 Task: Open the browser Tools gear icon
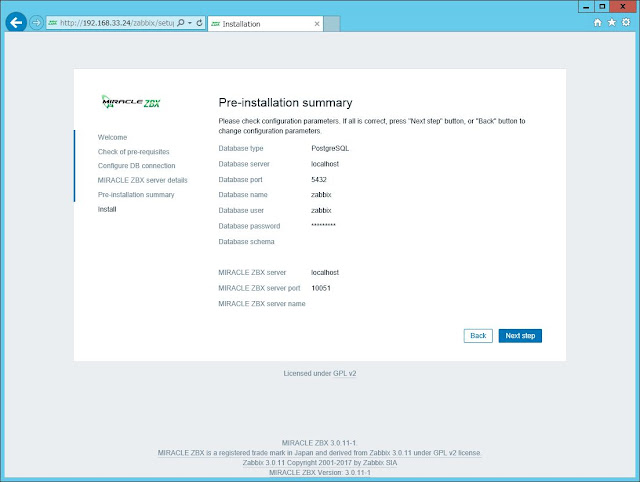pos(626,22)
